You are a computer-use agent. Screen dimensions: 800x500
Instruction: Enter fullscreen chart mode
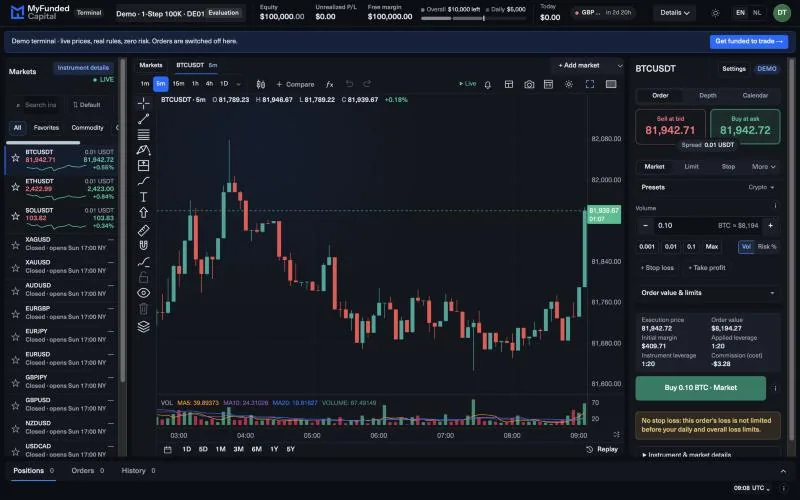point(590,84)
